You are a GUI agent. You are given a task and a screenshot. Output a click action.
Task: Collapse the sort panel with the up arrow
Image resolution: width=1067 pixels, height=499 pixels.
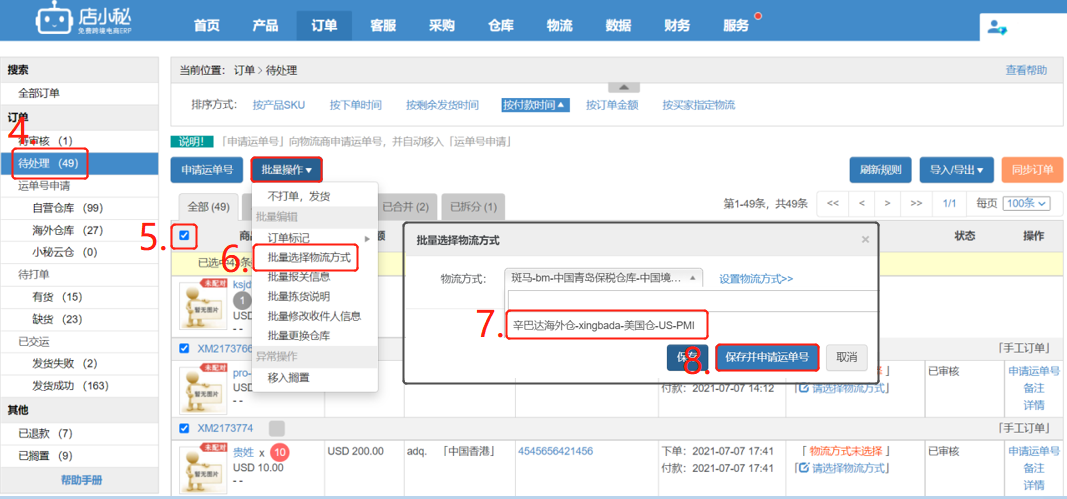(624, 87)
